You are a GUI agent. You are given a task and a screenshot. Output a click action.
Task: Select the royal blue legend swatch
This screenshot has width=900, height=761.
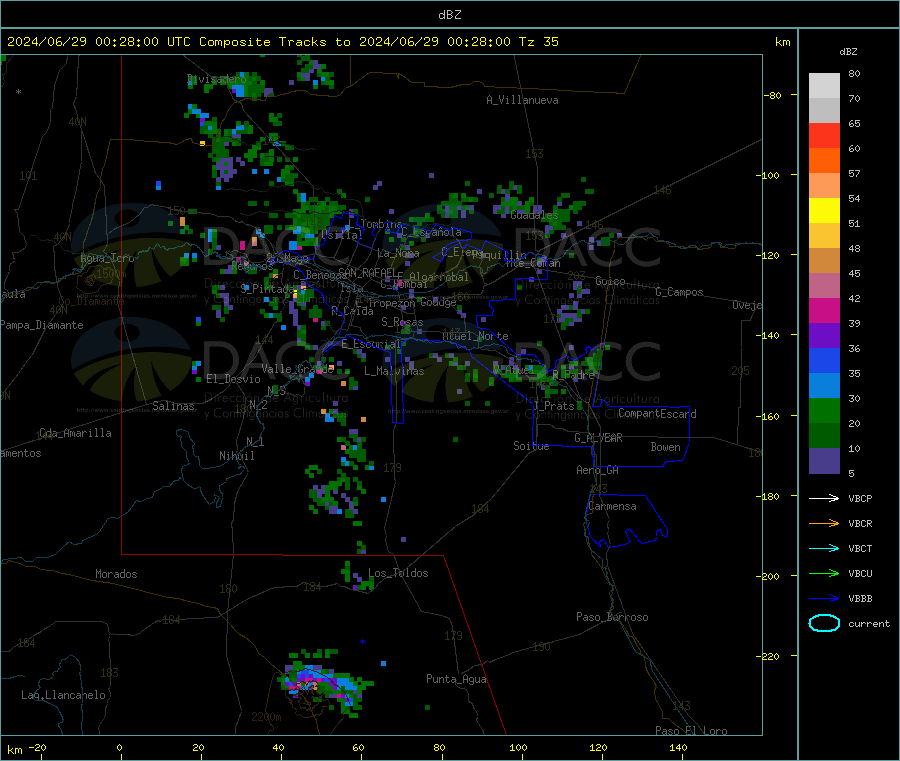[x=824, y=360]
